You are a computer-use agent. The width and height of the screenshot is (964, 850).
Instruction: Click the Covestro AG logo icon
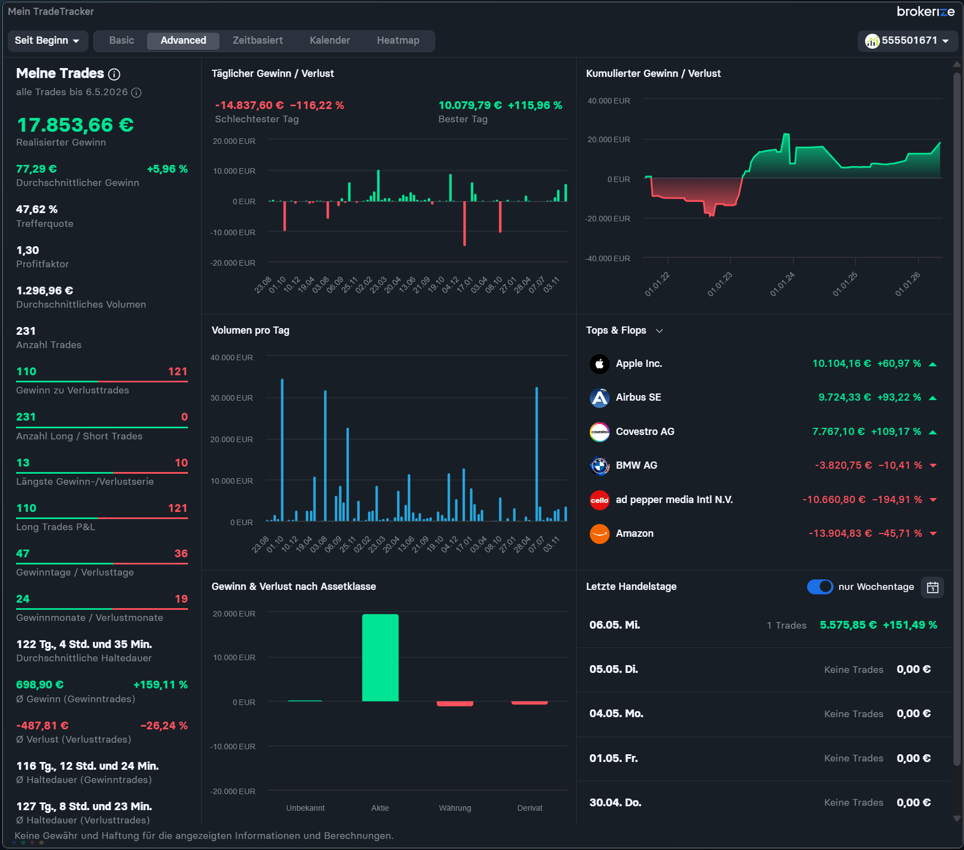599,432
